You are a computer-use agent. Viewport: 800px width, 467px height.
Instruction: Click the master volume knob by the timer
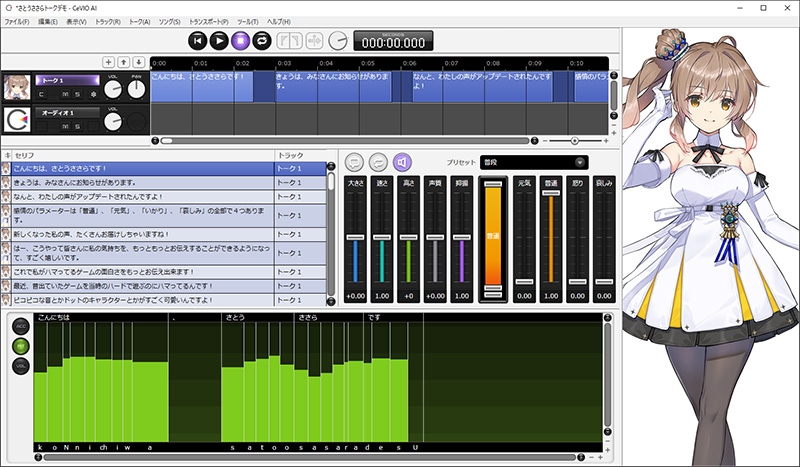tap(338, 40)
